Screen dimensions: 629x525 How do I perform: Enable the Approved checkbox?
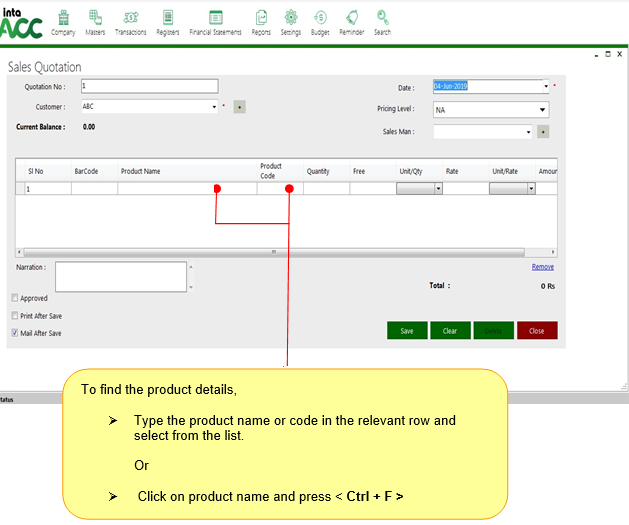tap(15, 298)
